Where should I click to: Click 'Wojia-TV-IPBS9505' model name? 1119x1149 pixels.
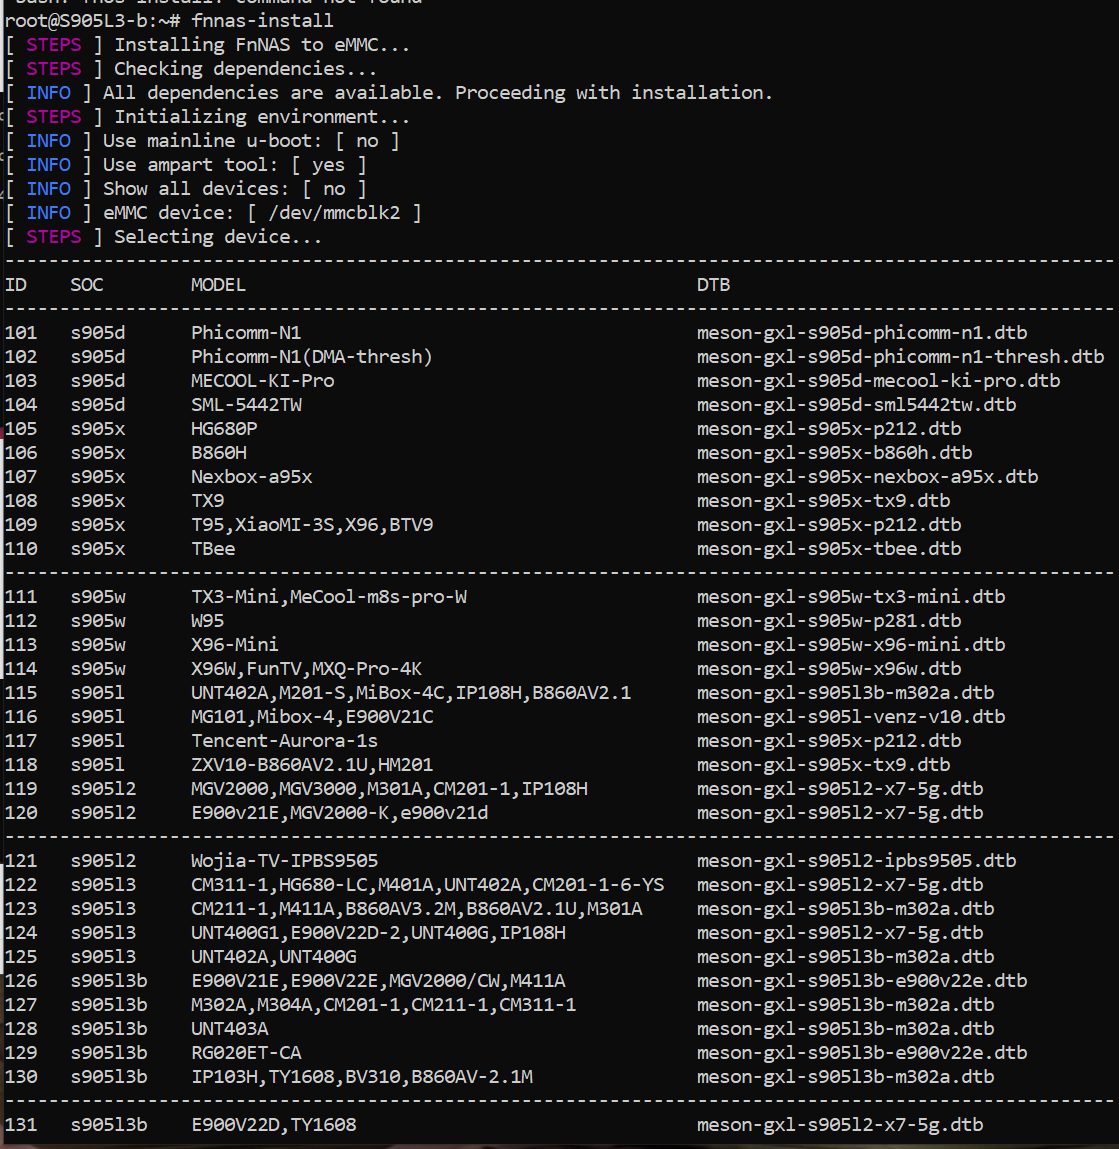coord(284,861)
